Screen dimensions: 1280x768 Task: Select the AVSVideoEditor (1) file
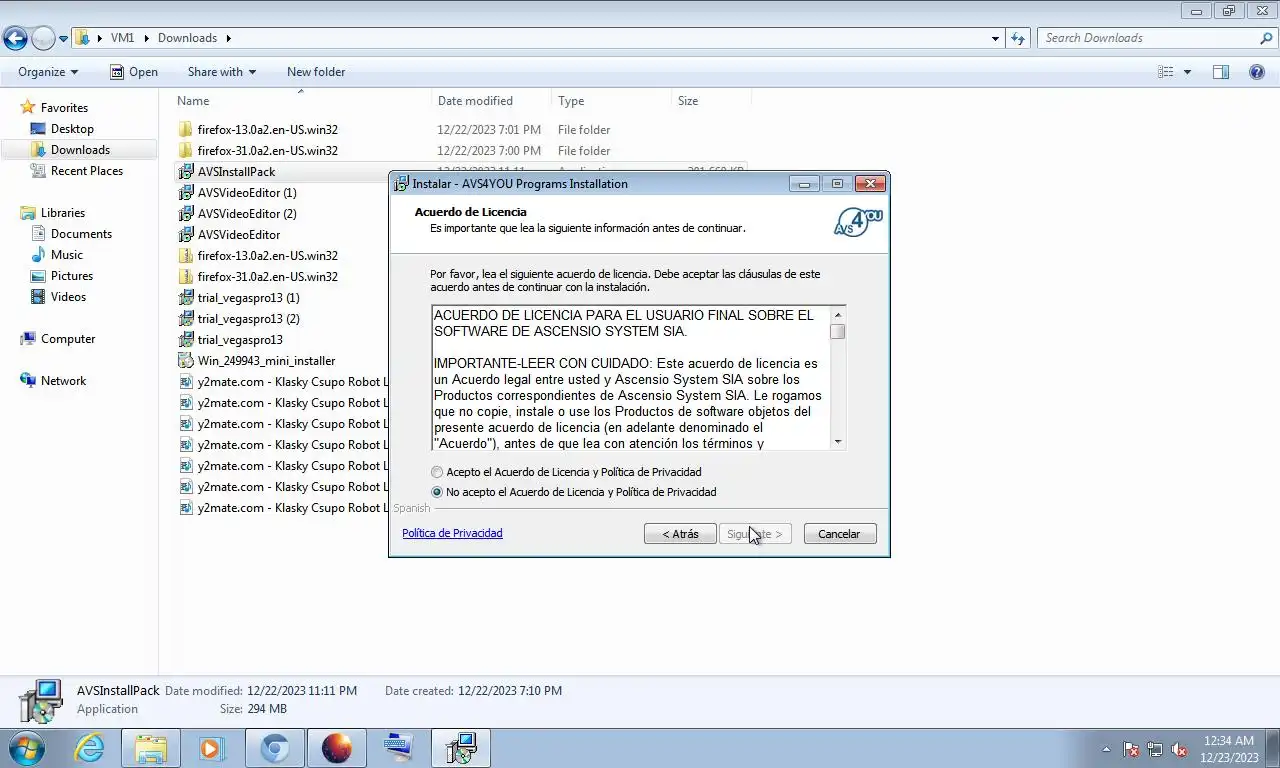[247, 193]
